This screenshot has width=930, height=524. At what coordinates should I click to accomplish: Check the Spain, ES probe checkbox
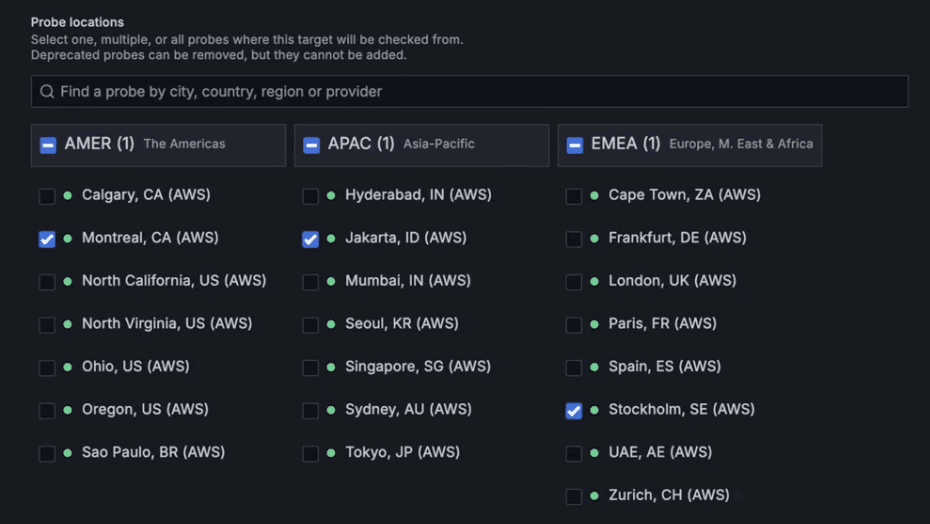click(574, 367)
